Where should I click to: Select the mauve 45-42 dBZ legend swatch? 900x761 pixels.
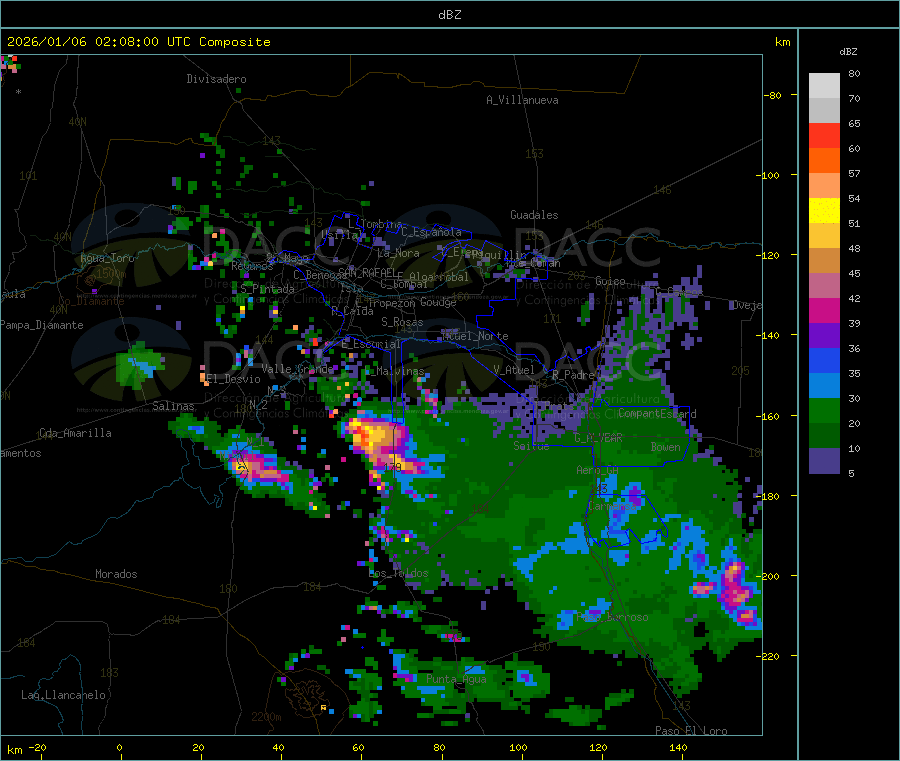pos(824,285)
